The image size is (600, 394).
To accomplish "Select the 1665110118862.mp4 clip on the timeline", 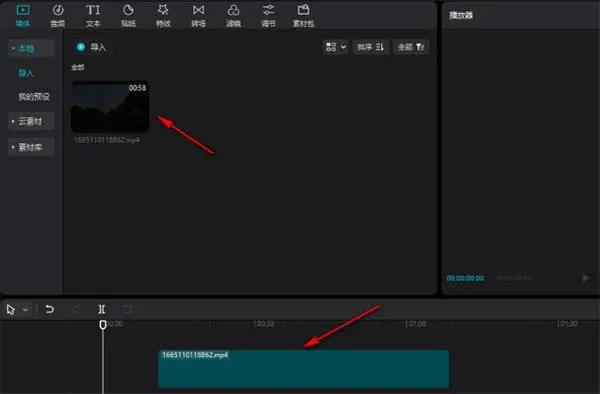I will 304,369.
